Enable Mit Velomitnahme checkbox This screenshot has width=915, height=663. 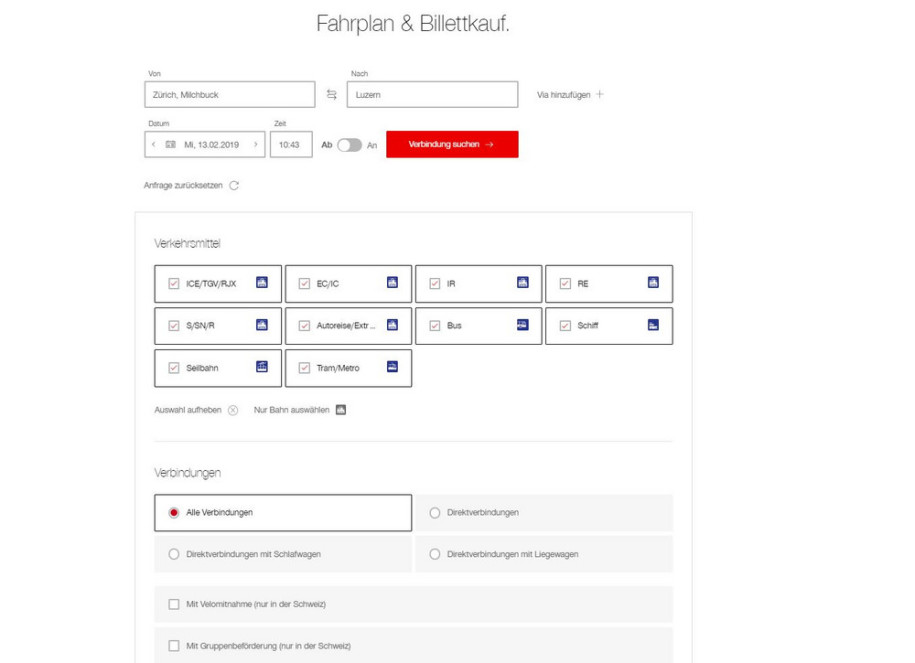pyautogui.click(x=174, y=604)
